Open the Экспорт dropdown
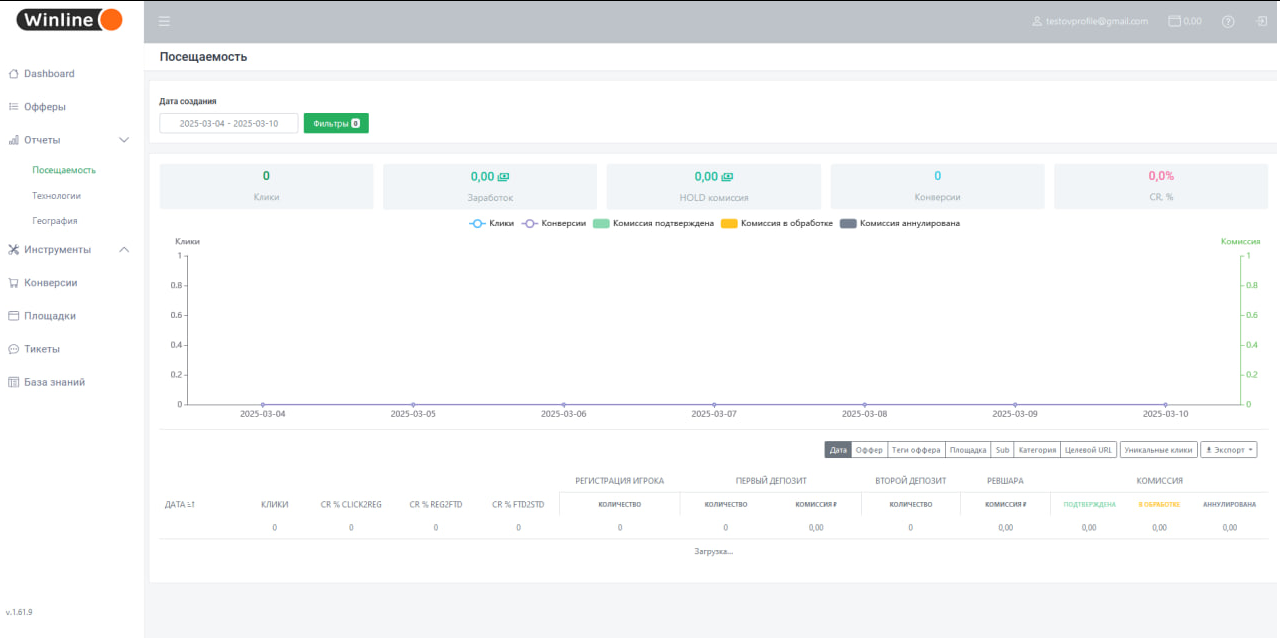Image resolution: width=1280 pixels, height=638 pixels. (1228, 450)
